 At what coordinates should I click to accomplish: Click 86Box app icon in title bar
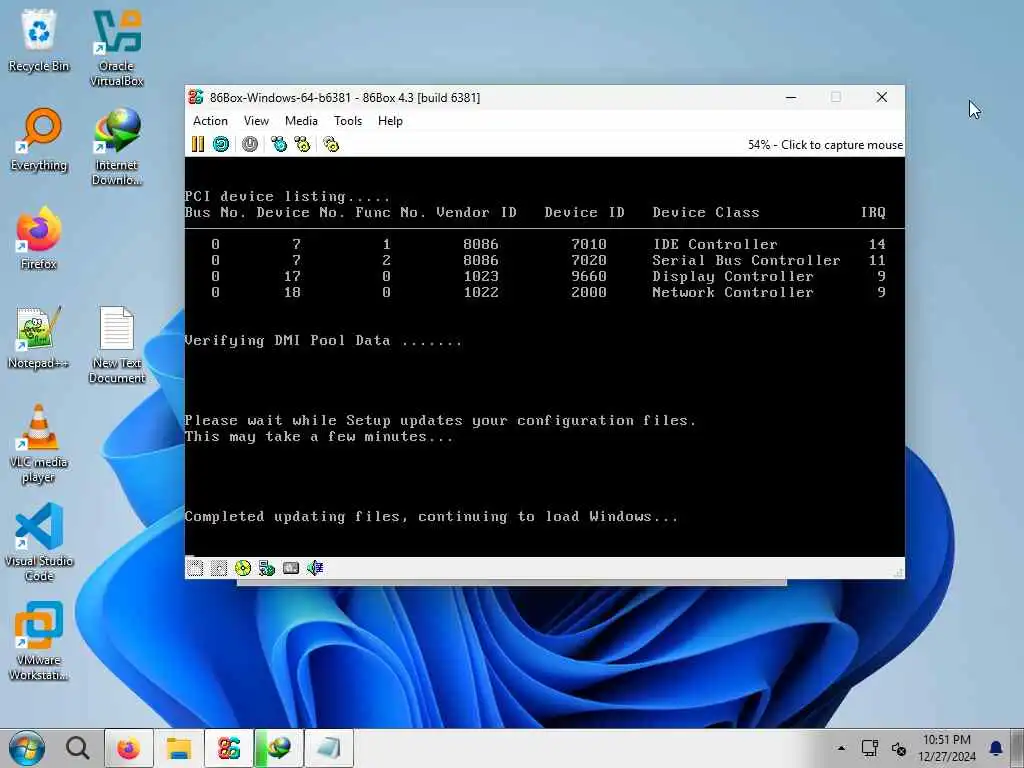(196, 97)
